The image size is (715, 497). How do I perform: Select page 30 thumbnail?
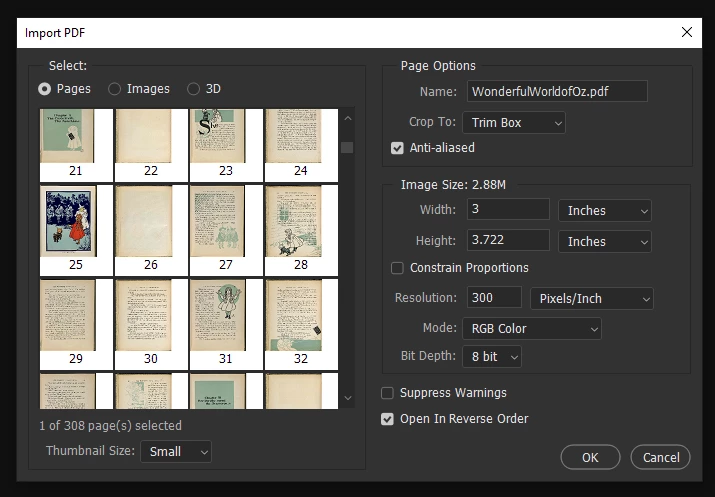(x=151, y=324)
